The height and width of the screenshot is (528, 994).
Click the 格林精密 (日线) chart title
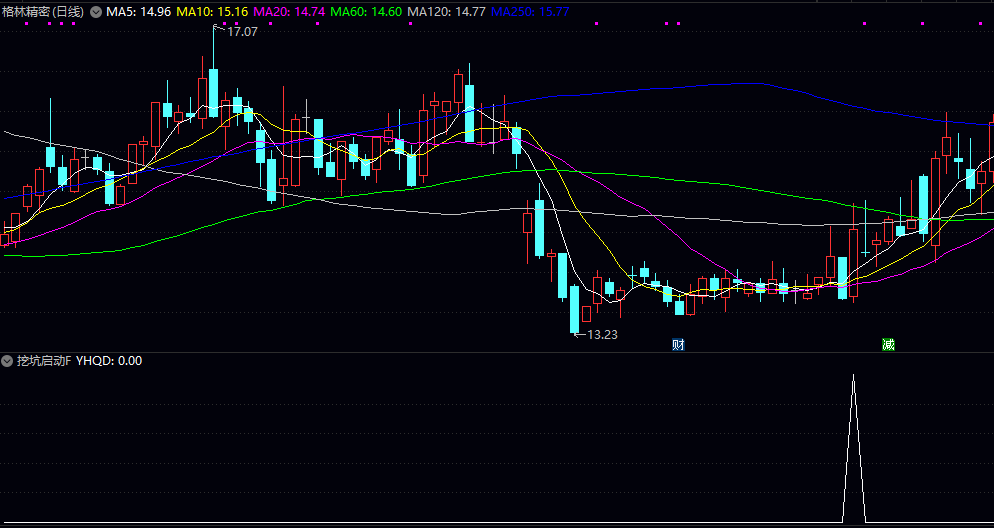pyautogui.click(x=44, y=11)
